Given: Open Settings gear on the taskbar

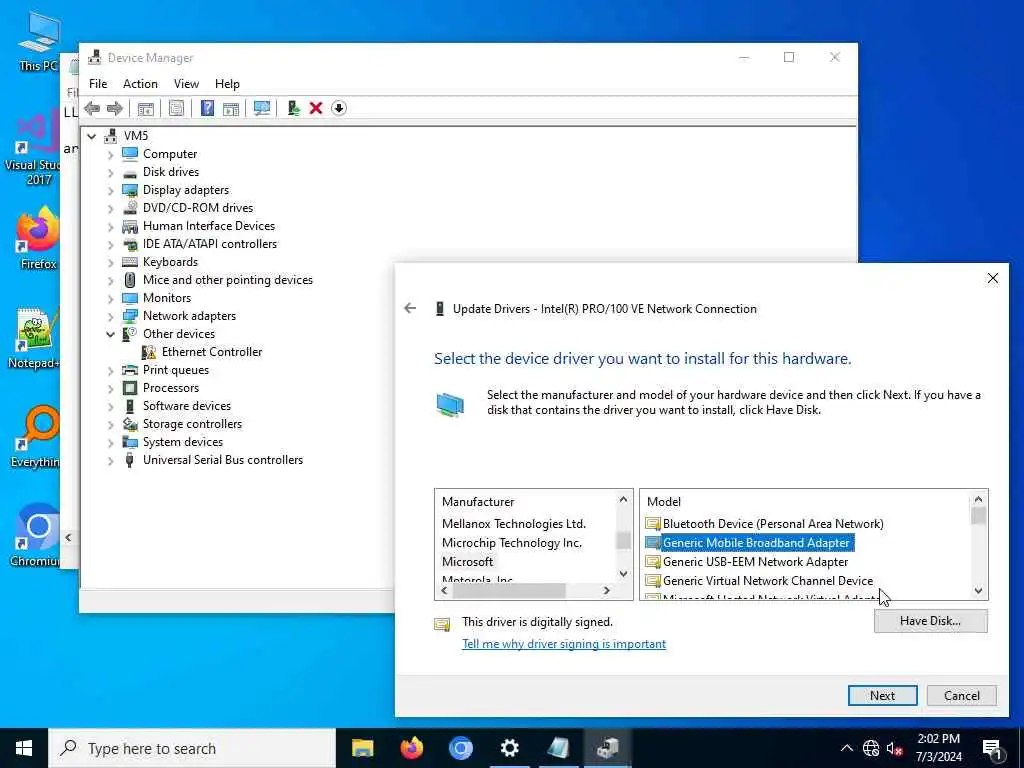Looking at the screenshot, I should pos(509,748).
